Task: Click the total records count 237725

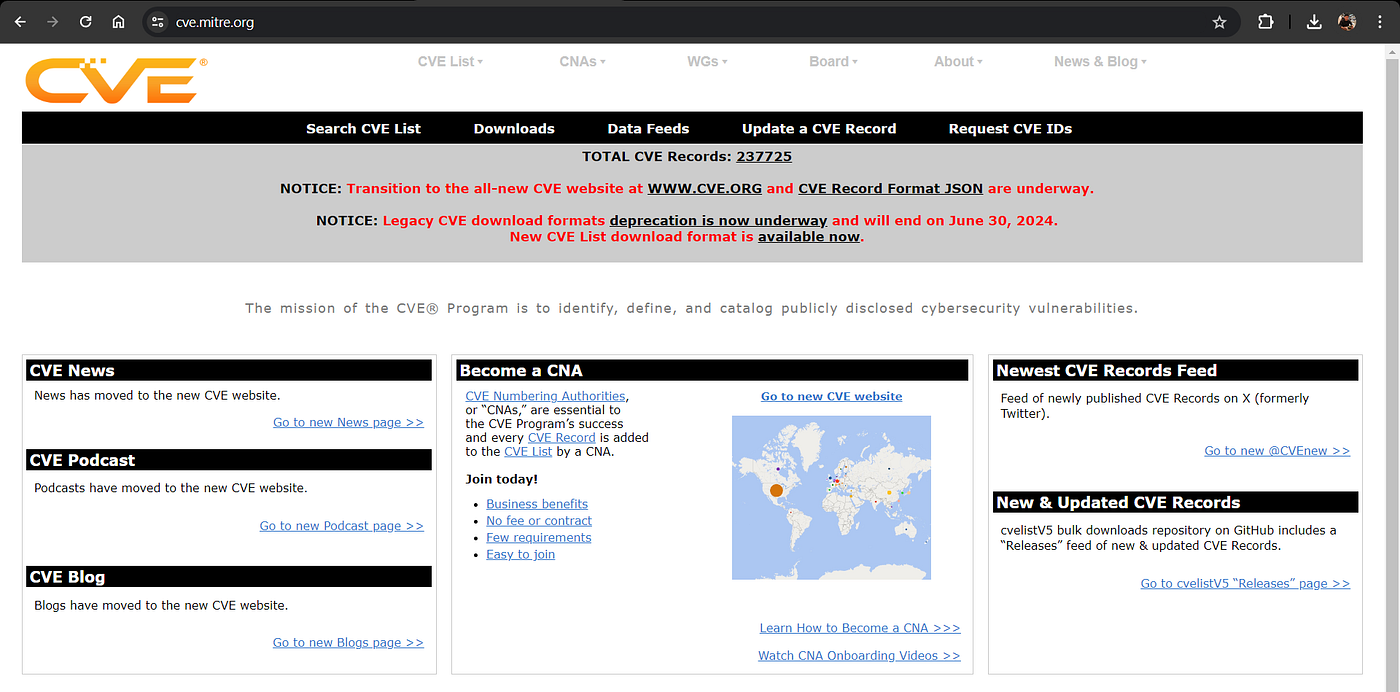Action: tap(764, 157)
